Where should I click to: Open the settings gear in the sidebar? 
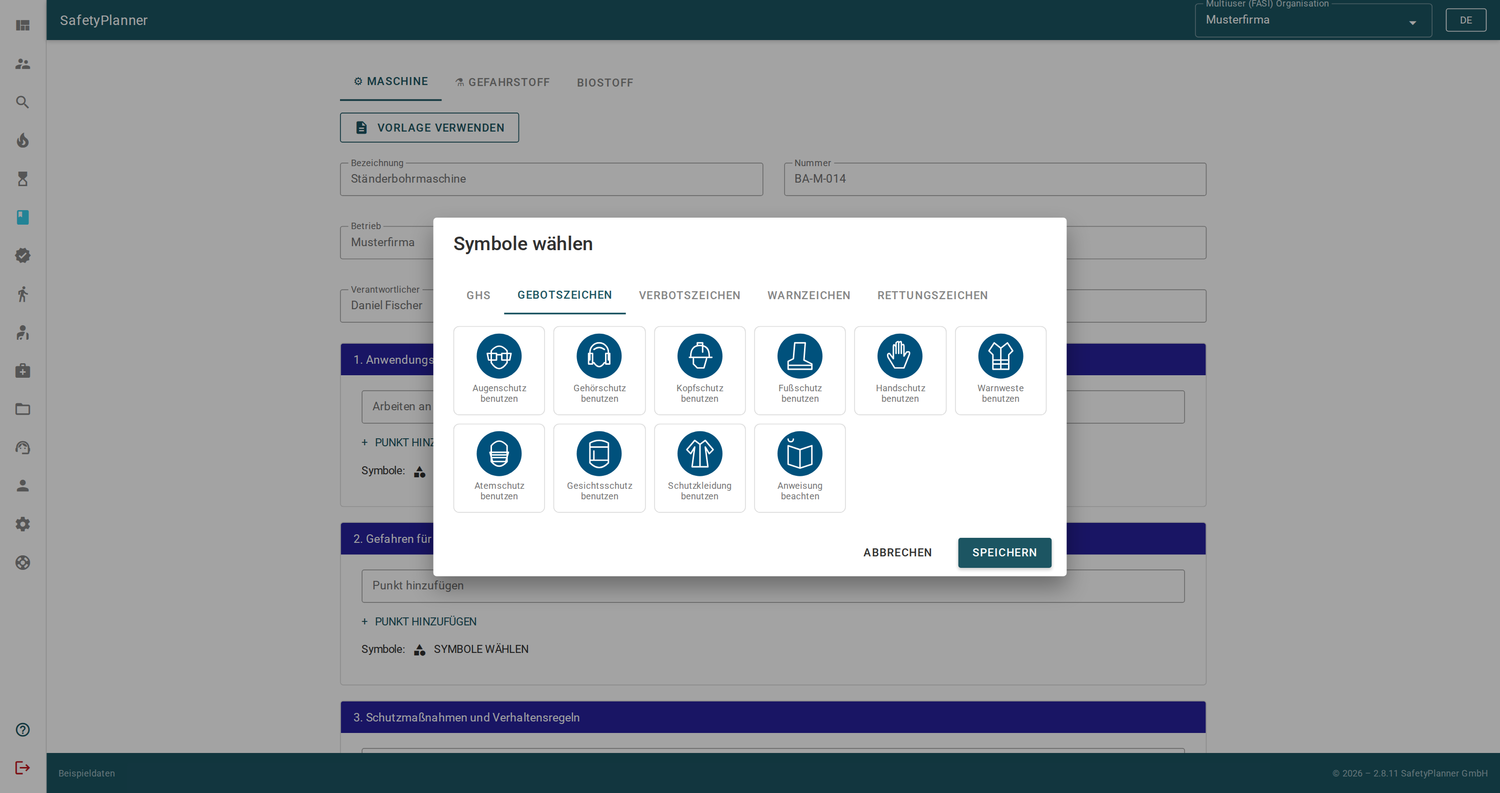(x=23, y=524)
